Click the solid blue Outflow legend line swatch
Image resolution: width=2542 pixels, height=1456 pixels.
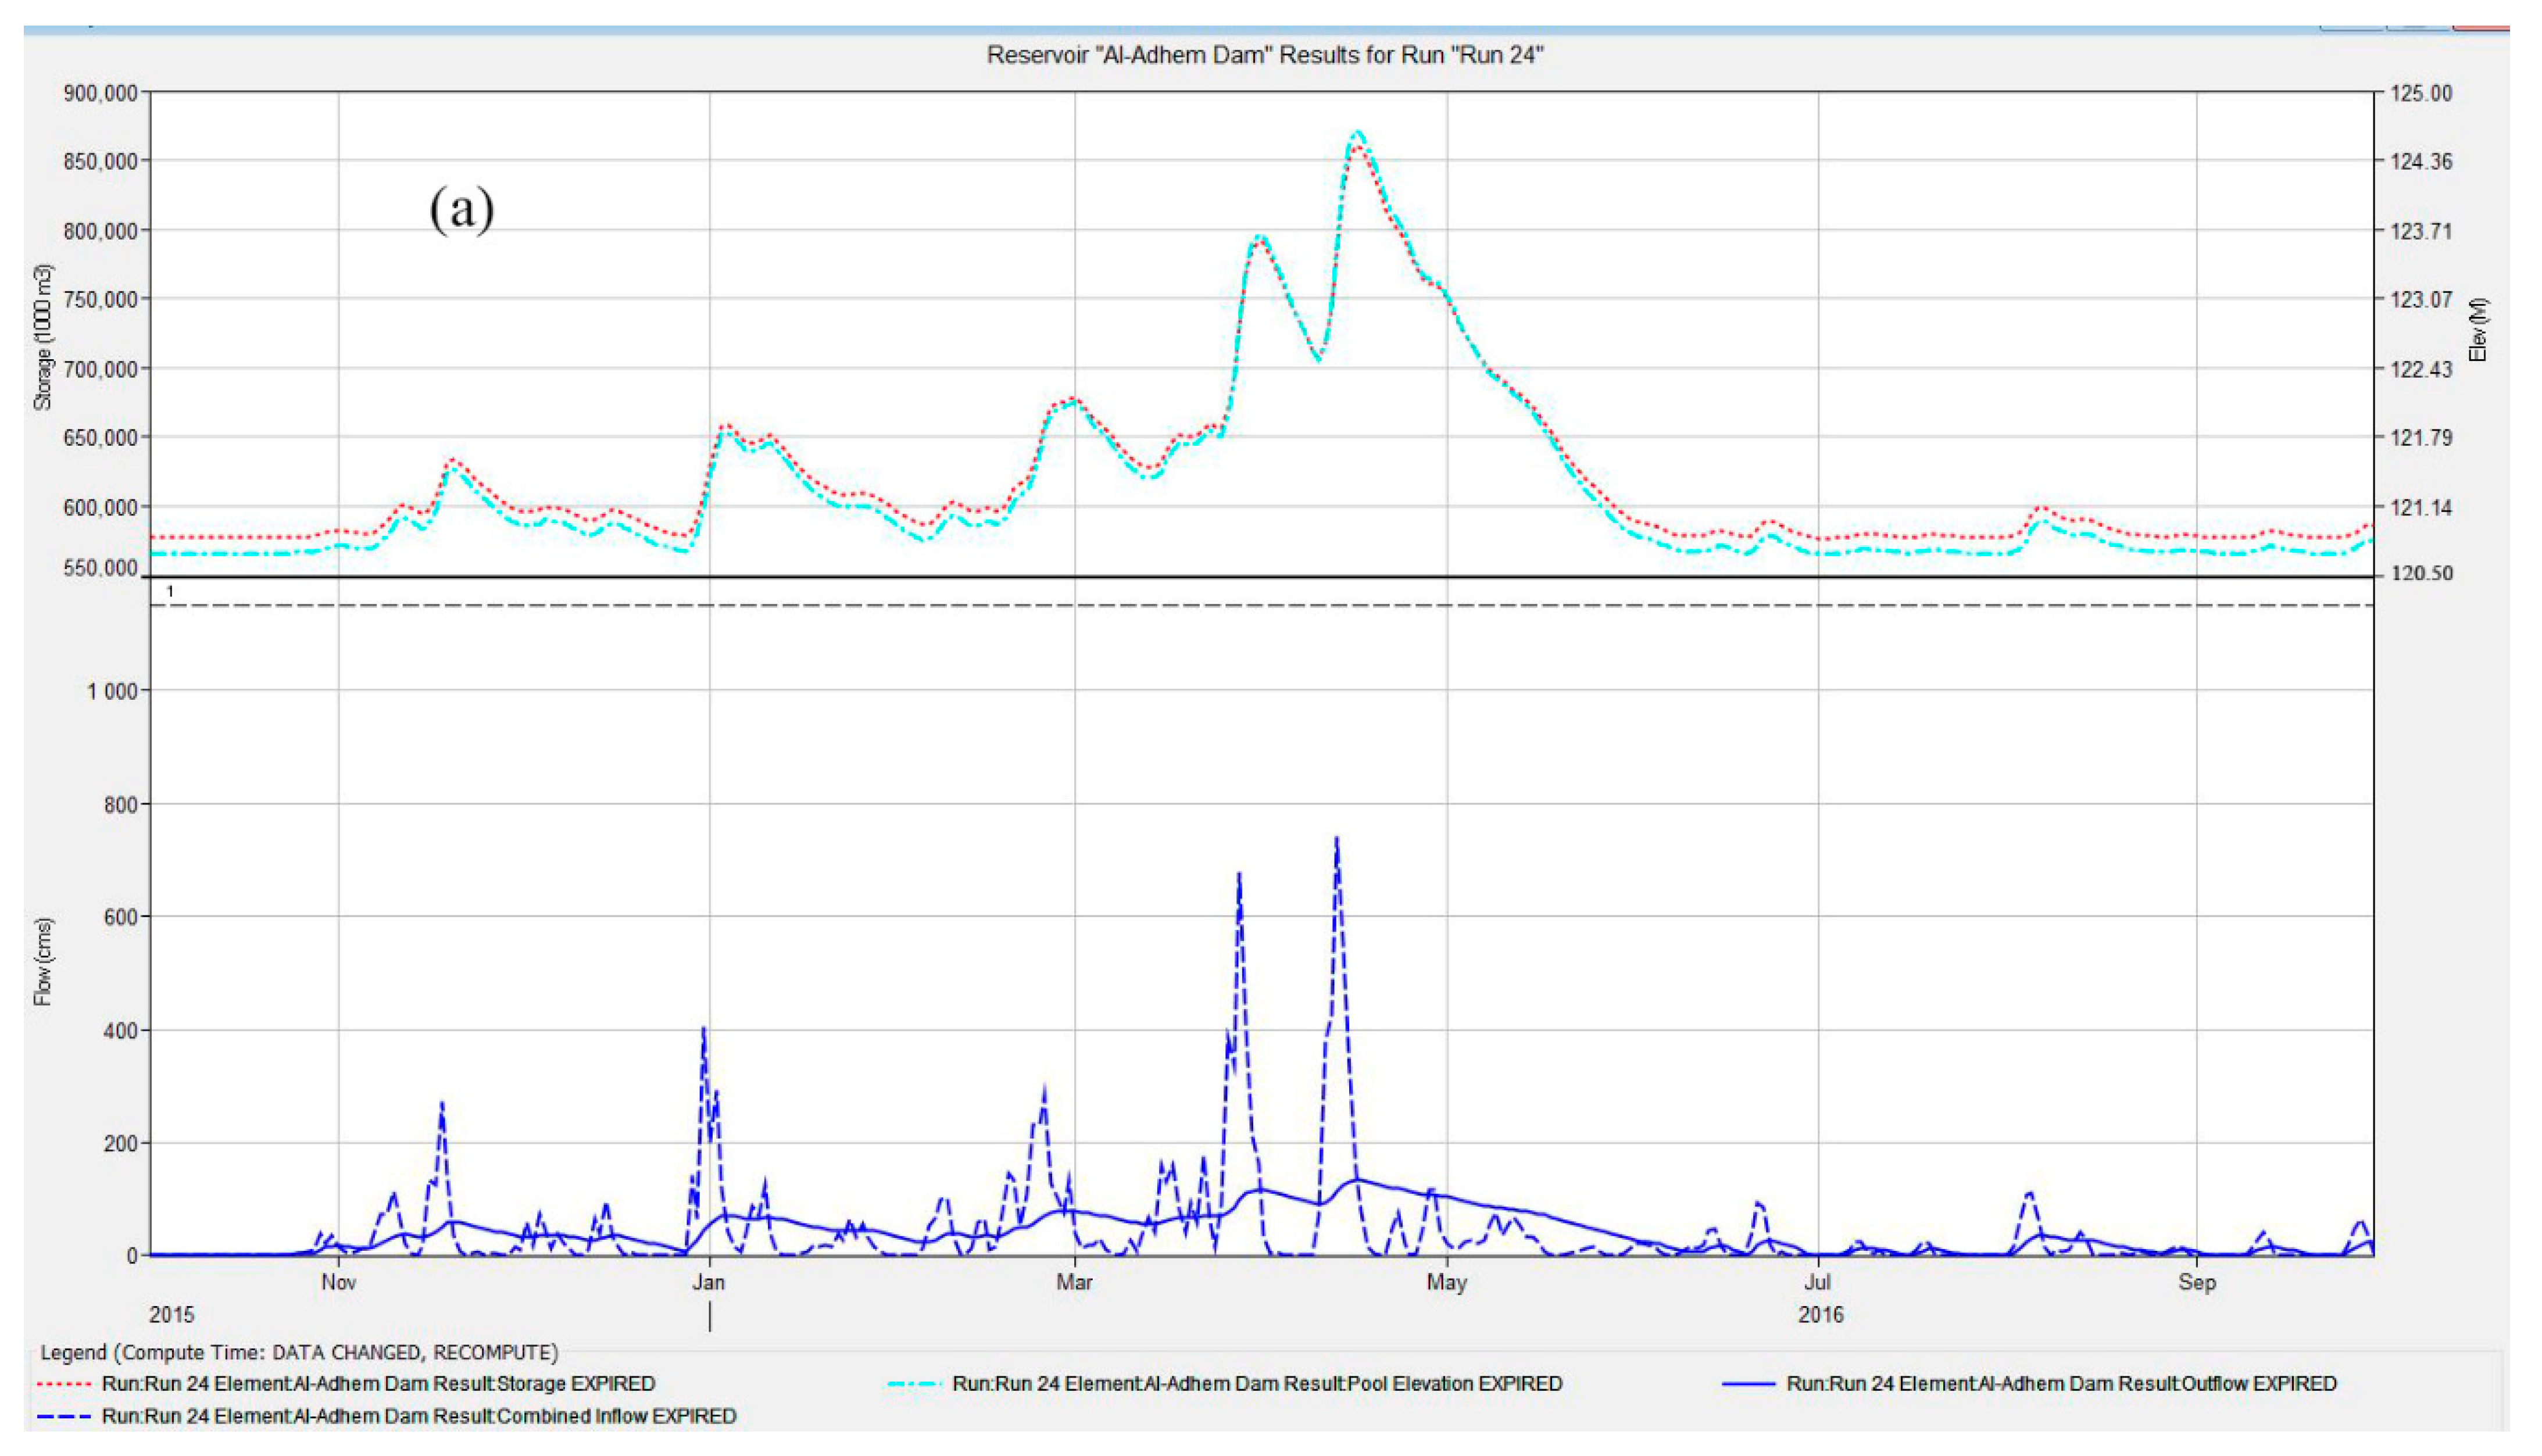point(1748,1384)
